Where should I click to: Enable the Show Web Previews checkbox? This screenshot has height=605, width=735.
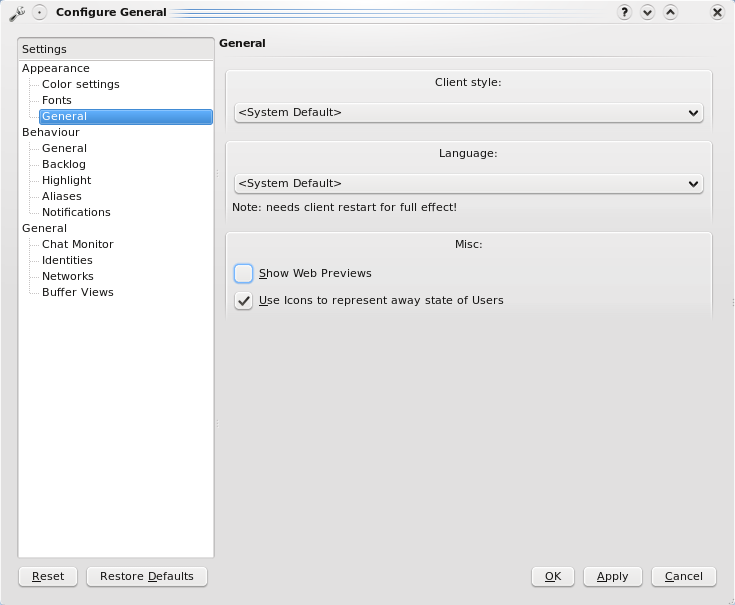click(244, 273)
